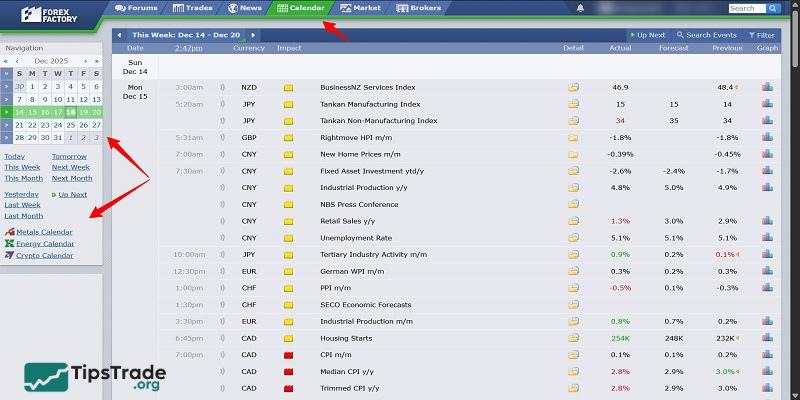Screen dimensions: 800x400
Task: Open the Market tab
Action: click(361, 8)
